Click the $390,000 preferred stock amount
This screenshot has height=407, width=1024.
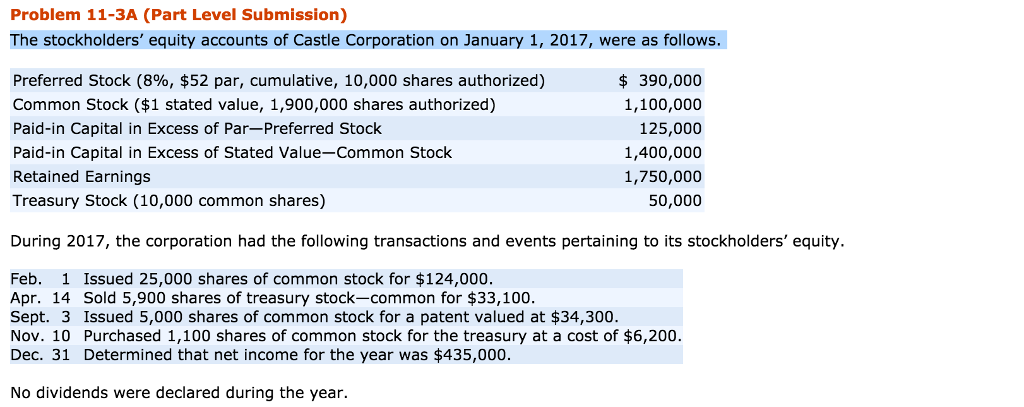661,80
